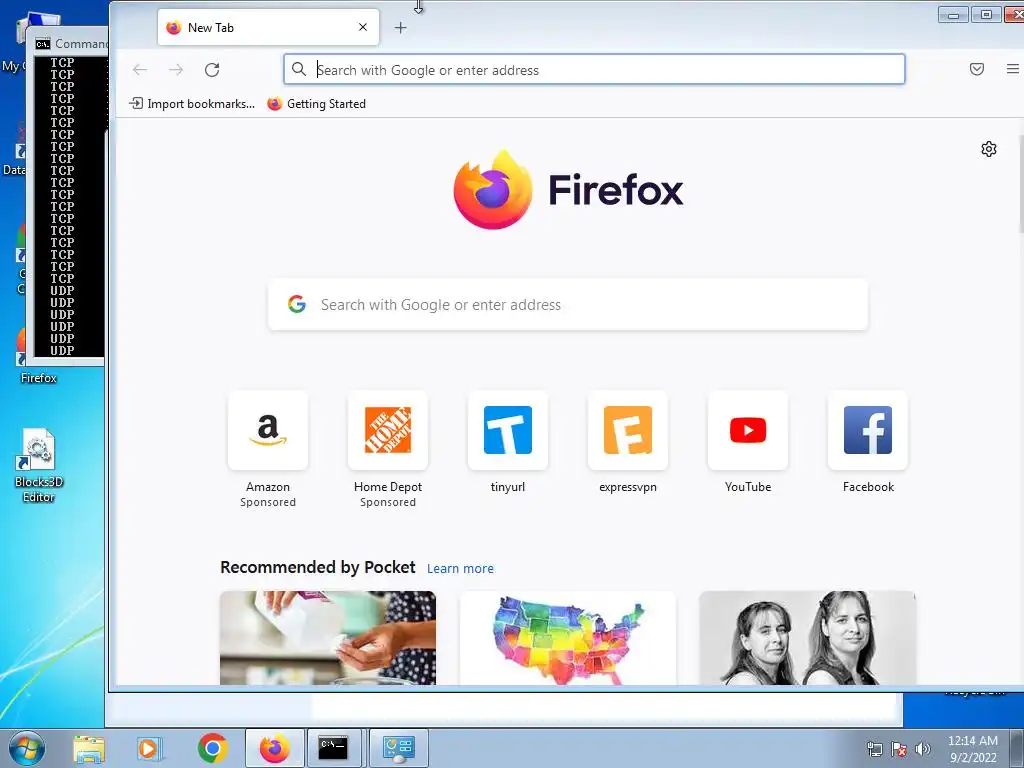Select the Firefox taskbar button
Screen dimensions: 1024x768
[x=274, y=748]
